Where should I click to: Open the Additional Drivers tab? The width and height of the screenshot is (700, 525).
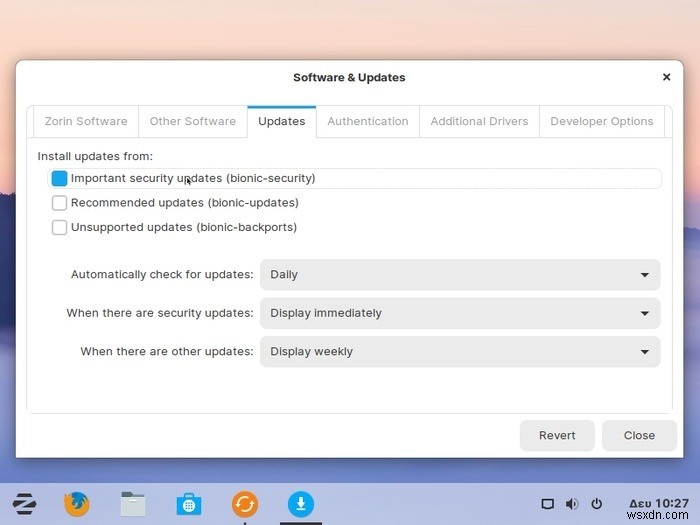(x=479, y=121)
